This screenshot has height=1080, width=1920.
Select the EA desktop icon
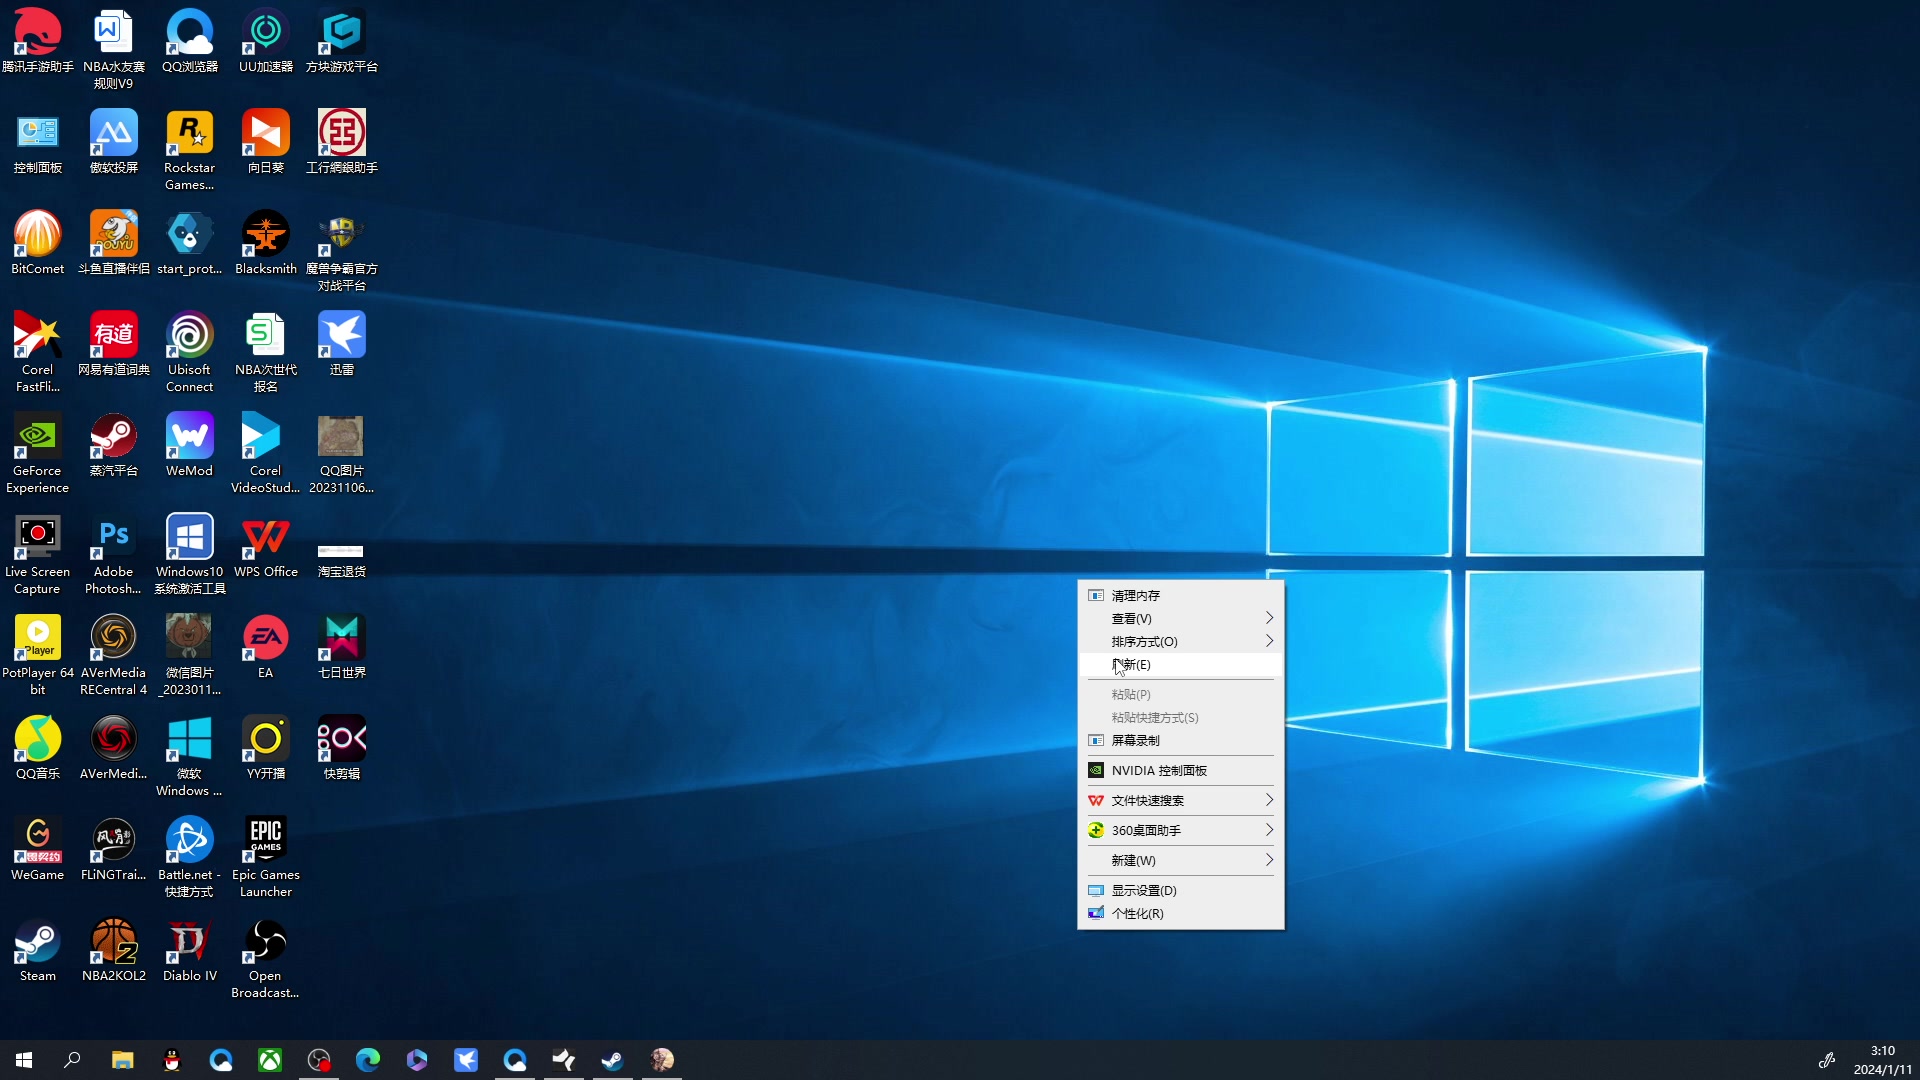266,647
